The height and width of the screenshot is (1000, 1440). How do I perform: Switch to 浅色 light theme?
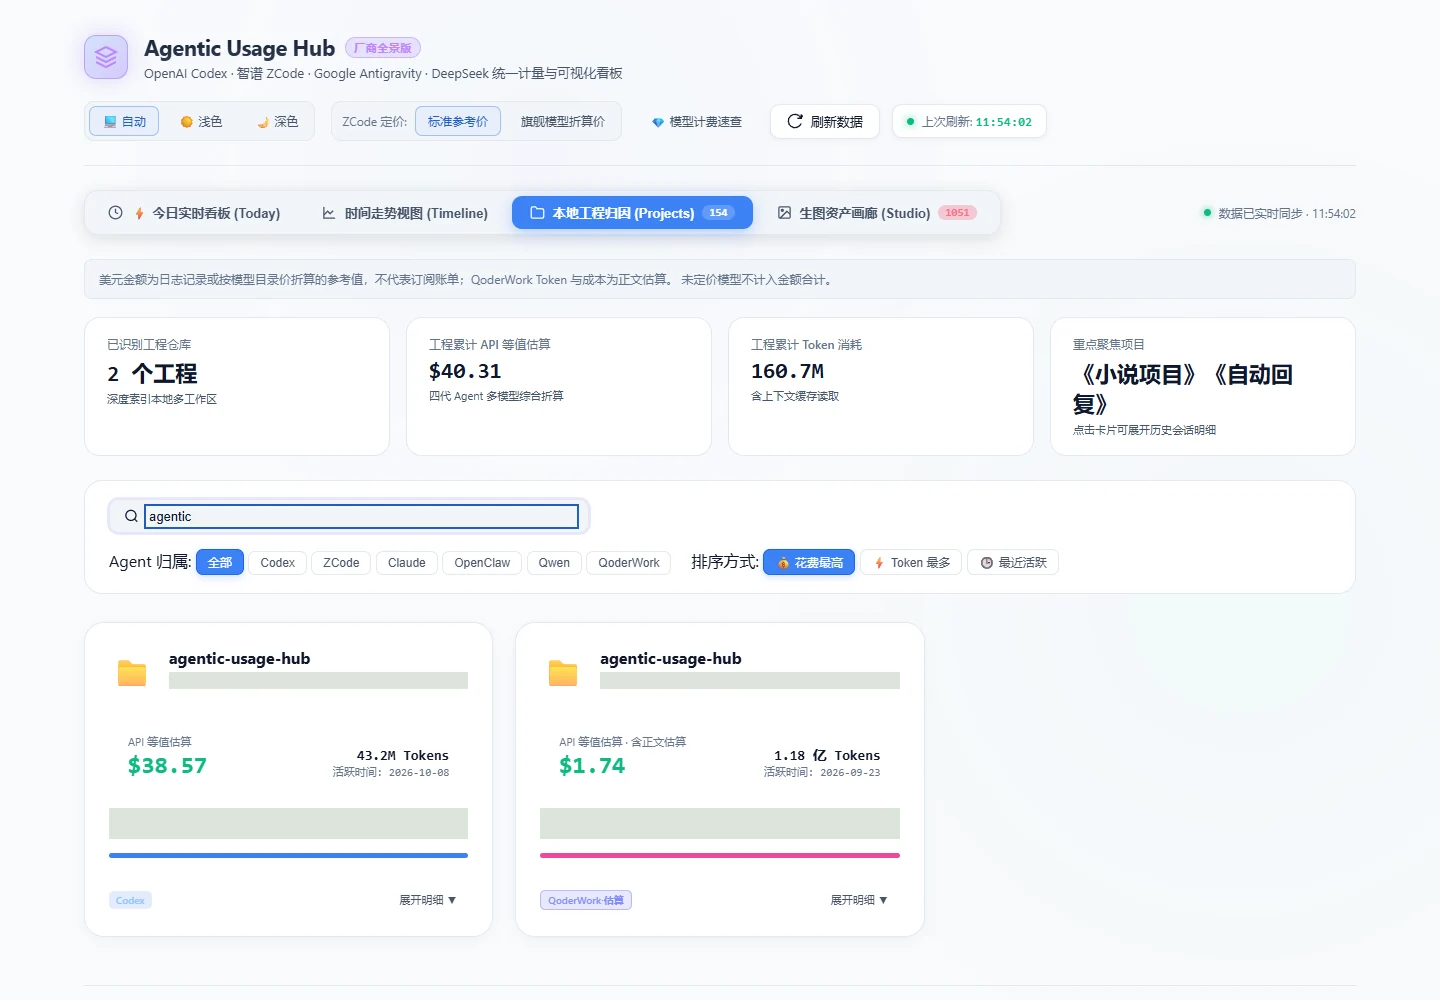(x=201, y=122)
